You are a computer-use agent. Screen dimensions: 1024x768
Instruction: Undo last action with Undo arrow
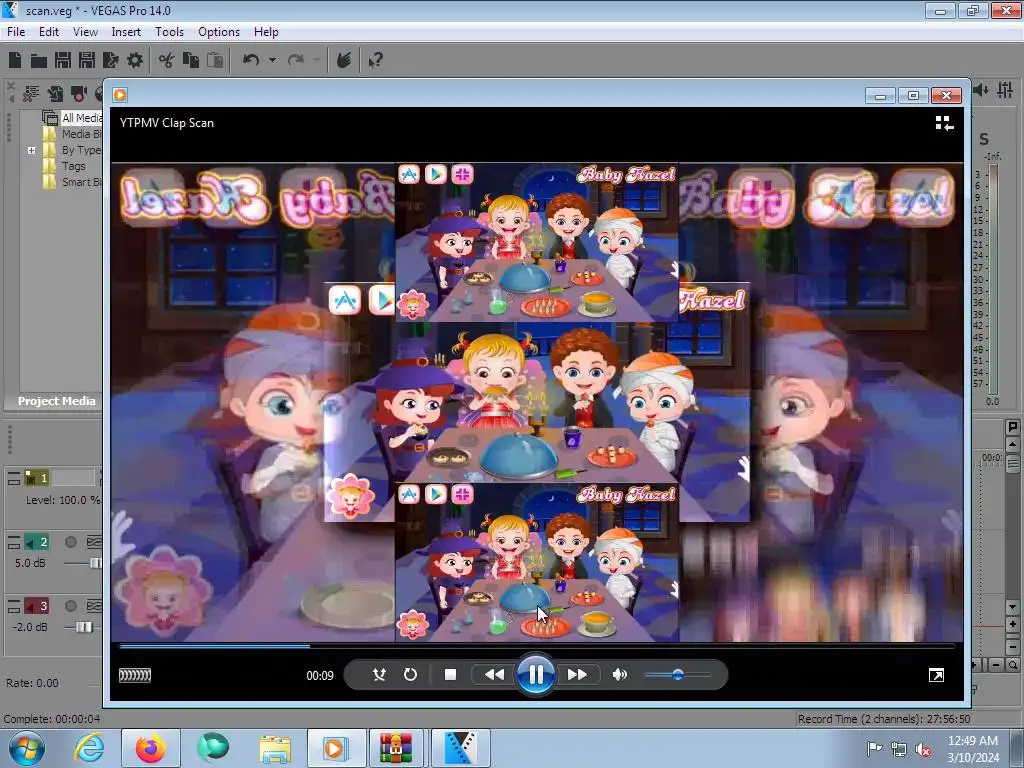(x=251, y=60)
